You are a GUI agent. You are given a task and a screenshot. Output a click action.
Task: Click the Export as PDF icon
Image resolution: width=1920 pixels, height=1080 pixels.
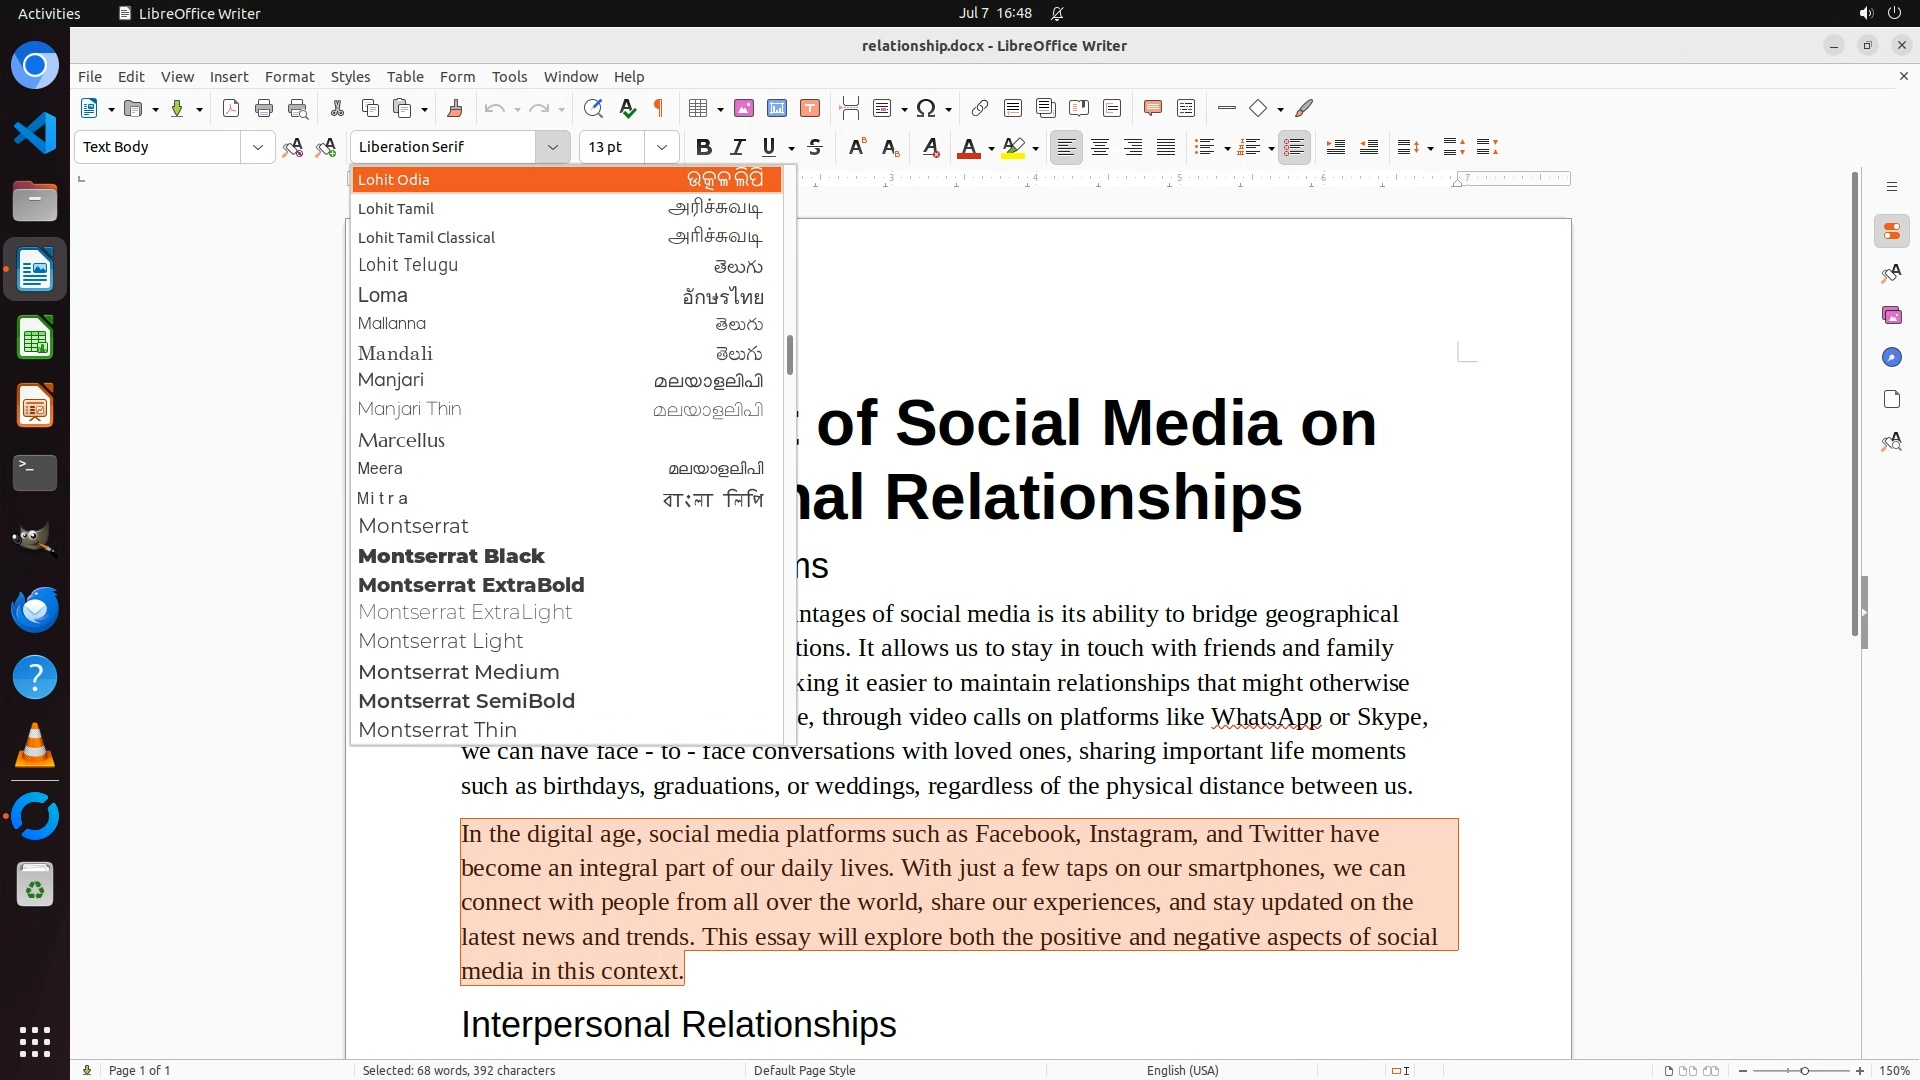(231, 108)
